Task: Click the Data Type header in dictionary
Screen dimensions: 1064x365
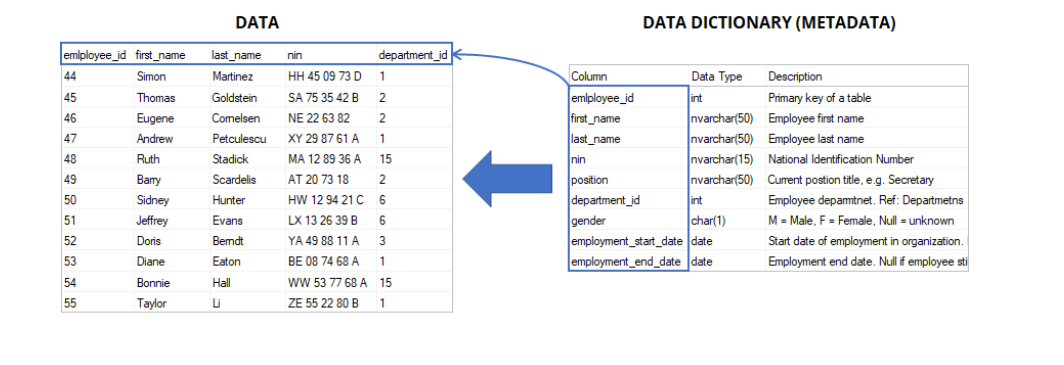Action: pos(717,77)
